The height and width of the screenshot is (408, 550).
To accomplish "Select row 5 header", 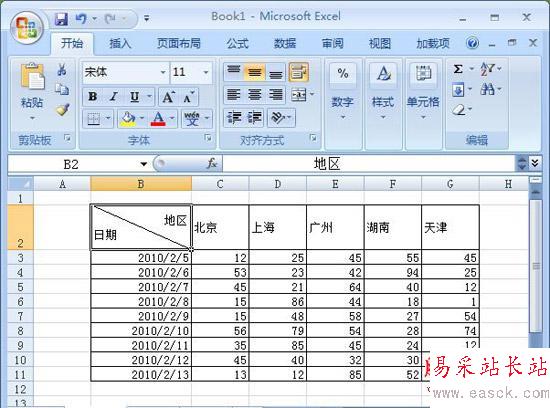I will click(x=20, y=287).
